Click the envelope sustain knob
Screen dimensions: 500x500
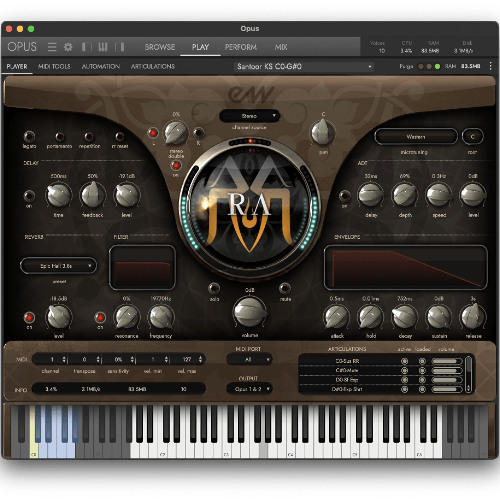(439, 316)
